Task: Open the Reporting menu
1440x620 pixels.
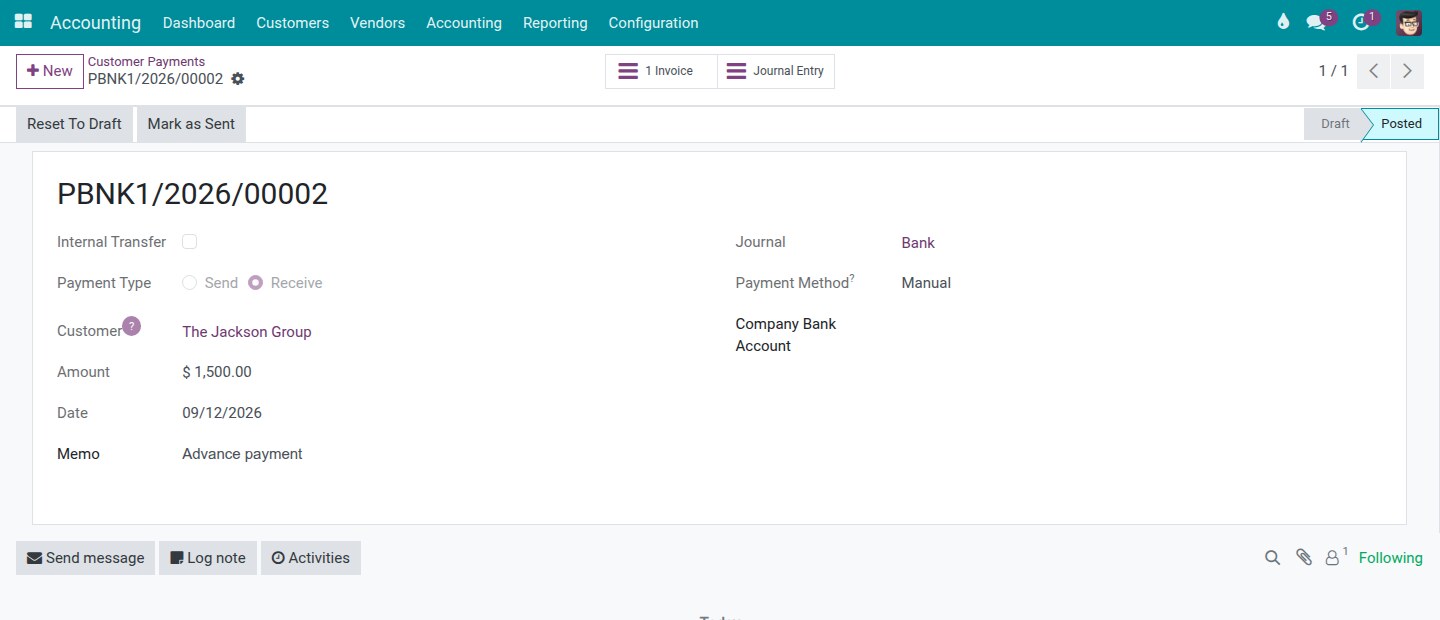Action: tap(555, 22)
